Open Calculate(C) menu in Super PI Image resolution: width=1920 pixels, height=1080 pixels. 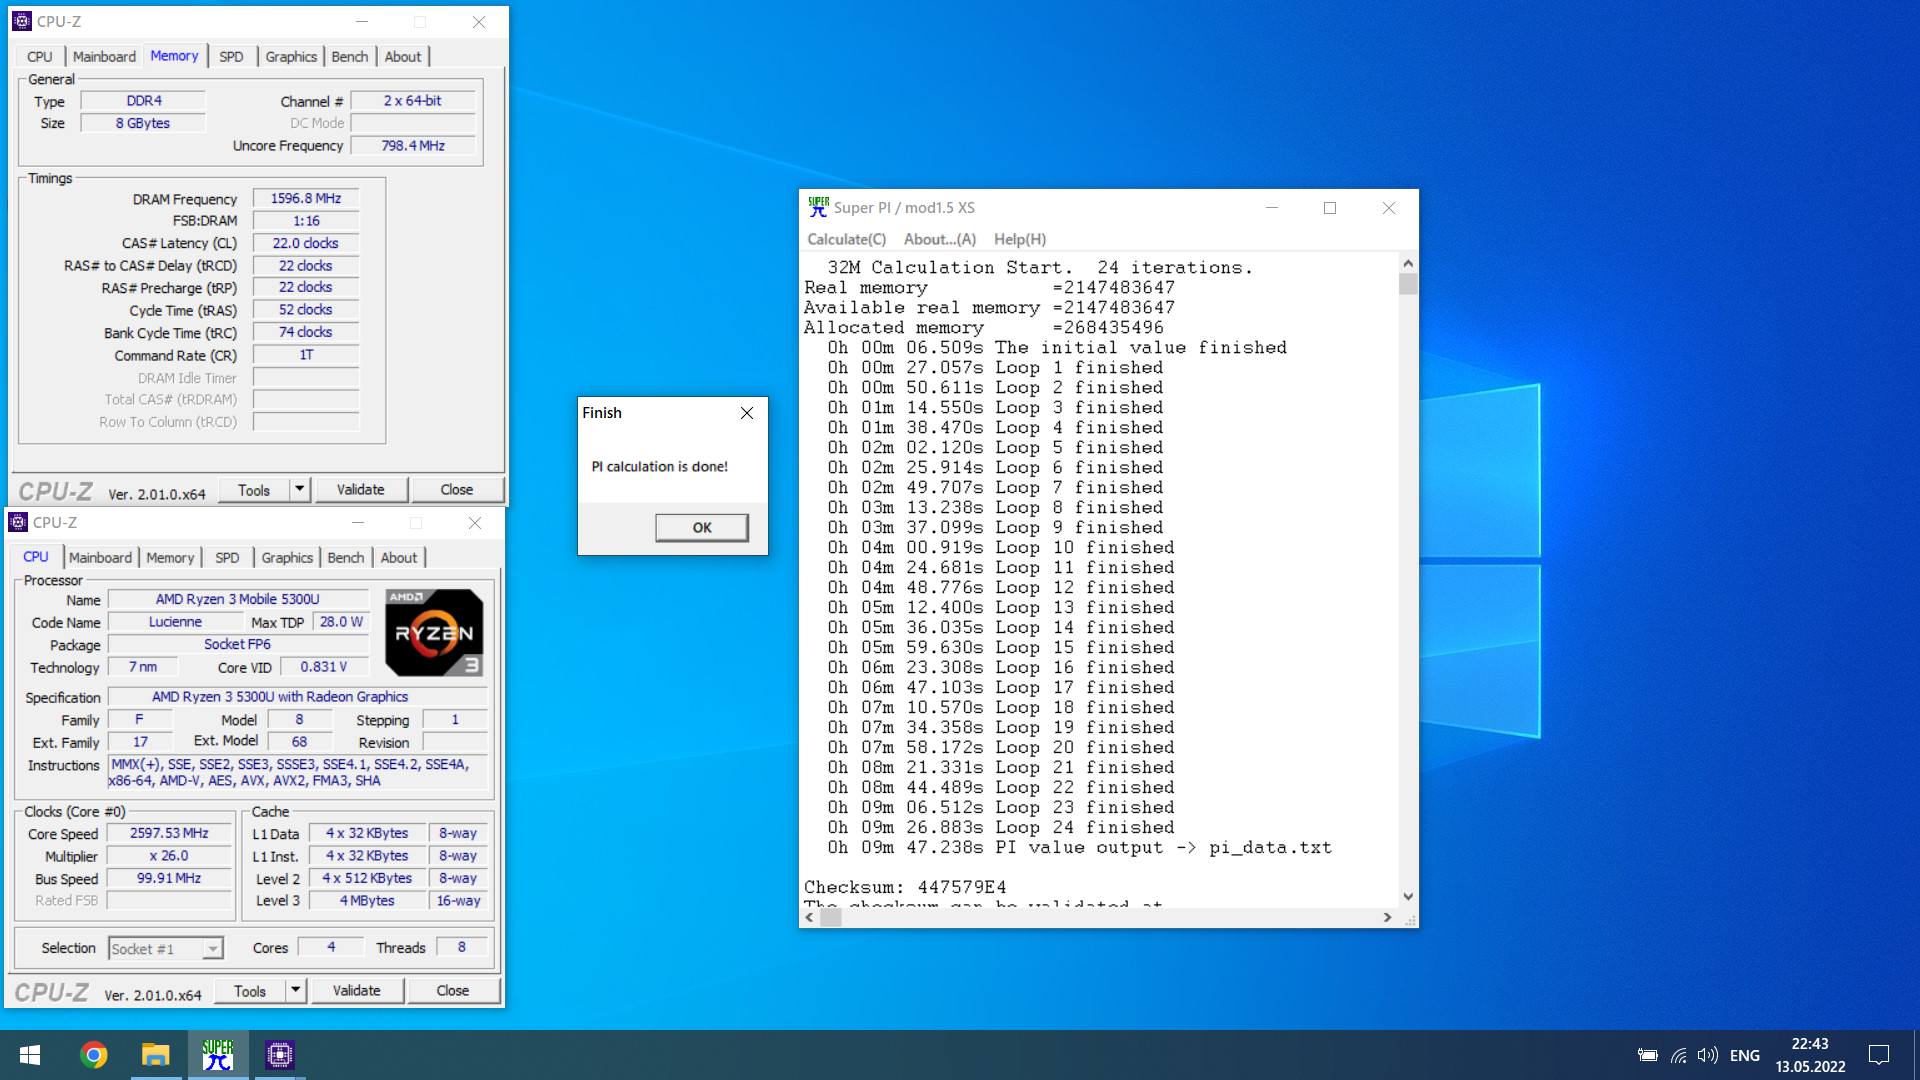846,239
